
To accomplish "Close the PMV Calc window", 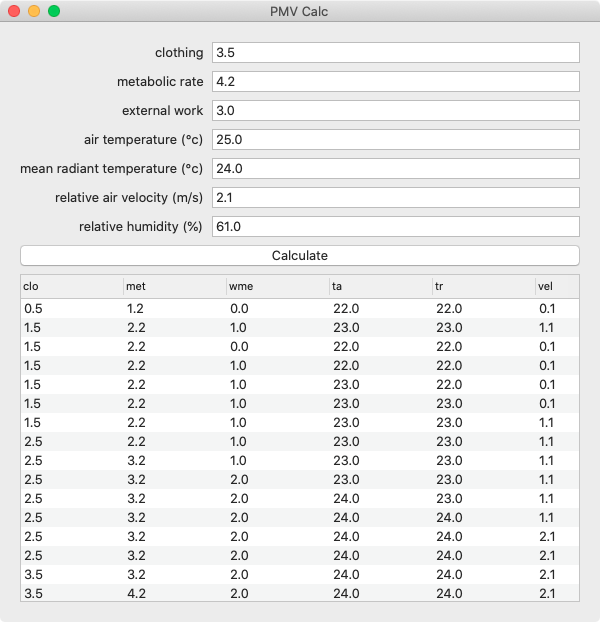I will (x=14, y=11).
